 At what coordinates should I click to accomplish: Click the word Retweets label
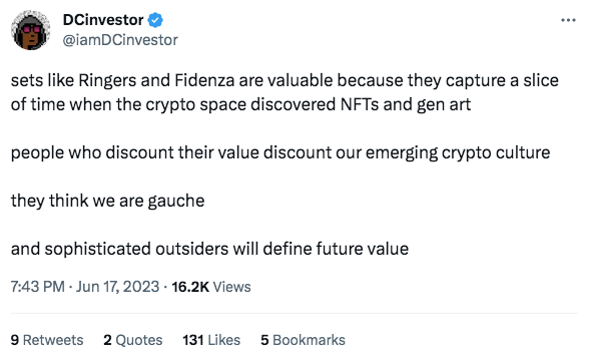tap(53, 340)
